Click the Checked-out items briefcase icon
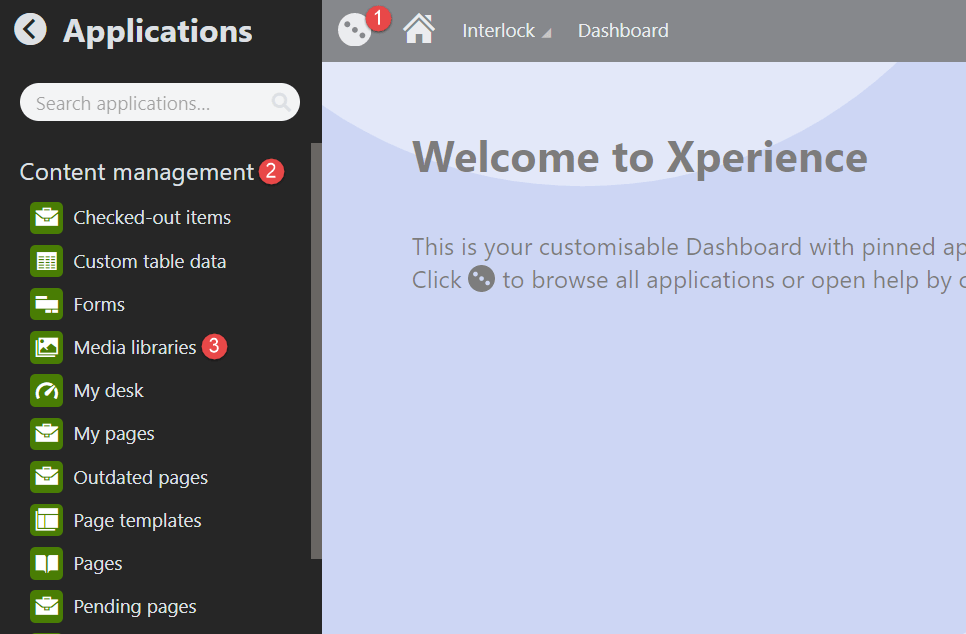This screenshot has width=966, height=634. click(x=47, y=217)
